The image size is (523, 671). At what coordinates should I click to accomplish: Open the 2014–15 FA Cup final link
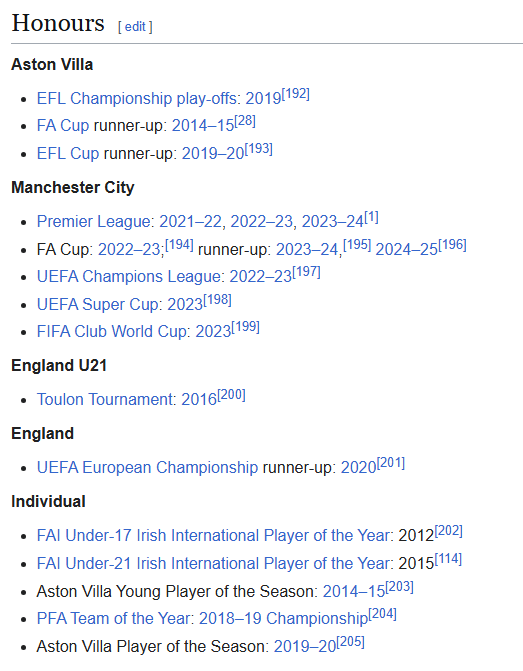click(203, 126)
